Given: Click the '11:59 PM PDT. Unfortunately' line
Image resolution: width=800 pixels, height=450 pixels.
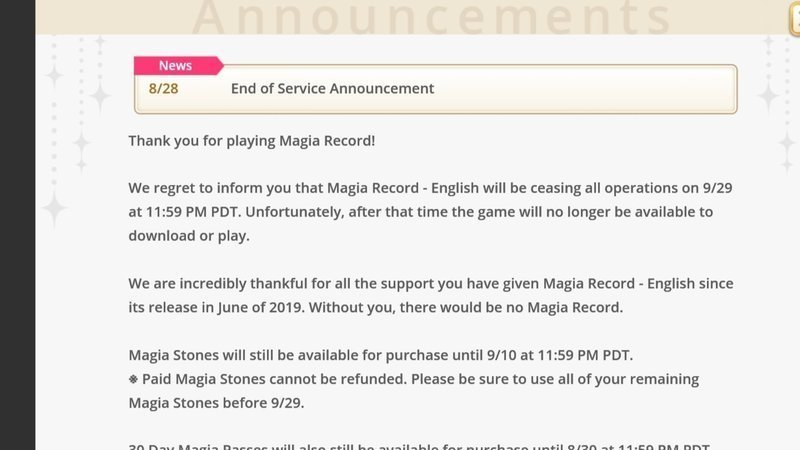Looking at the screenshot, I should coord(420,212).
